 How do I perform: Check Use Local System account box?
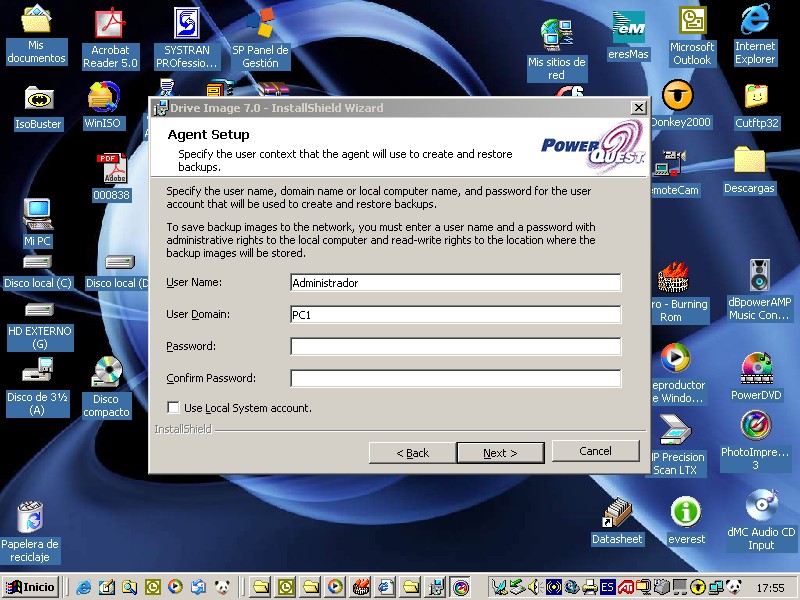pos(173,408)
